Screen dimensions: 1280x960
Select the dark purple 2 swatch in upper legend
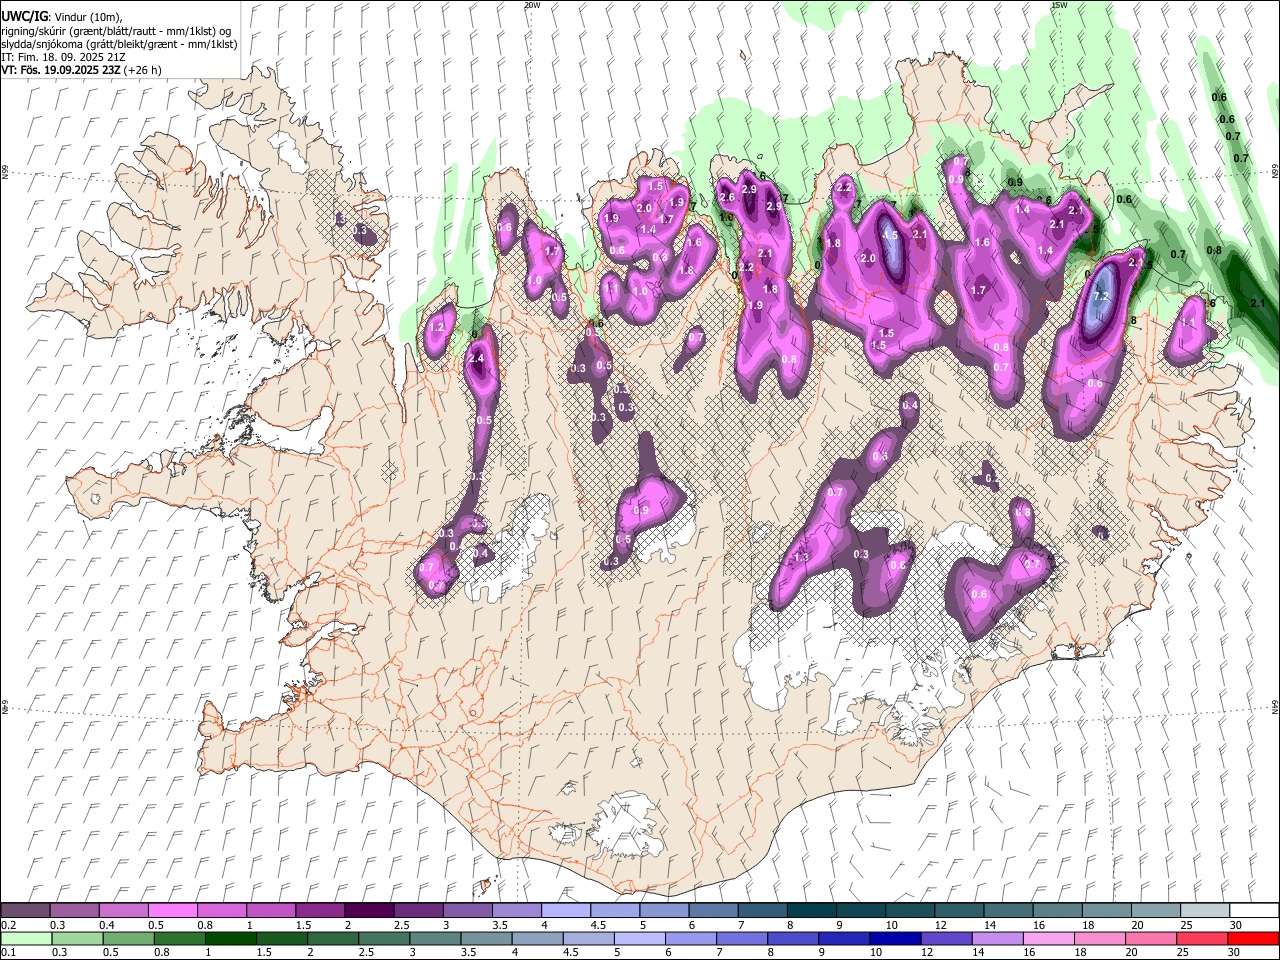pyautogui.click(x=368, y=911)
